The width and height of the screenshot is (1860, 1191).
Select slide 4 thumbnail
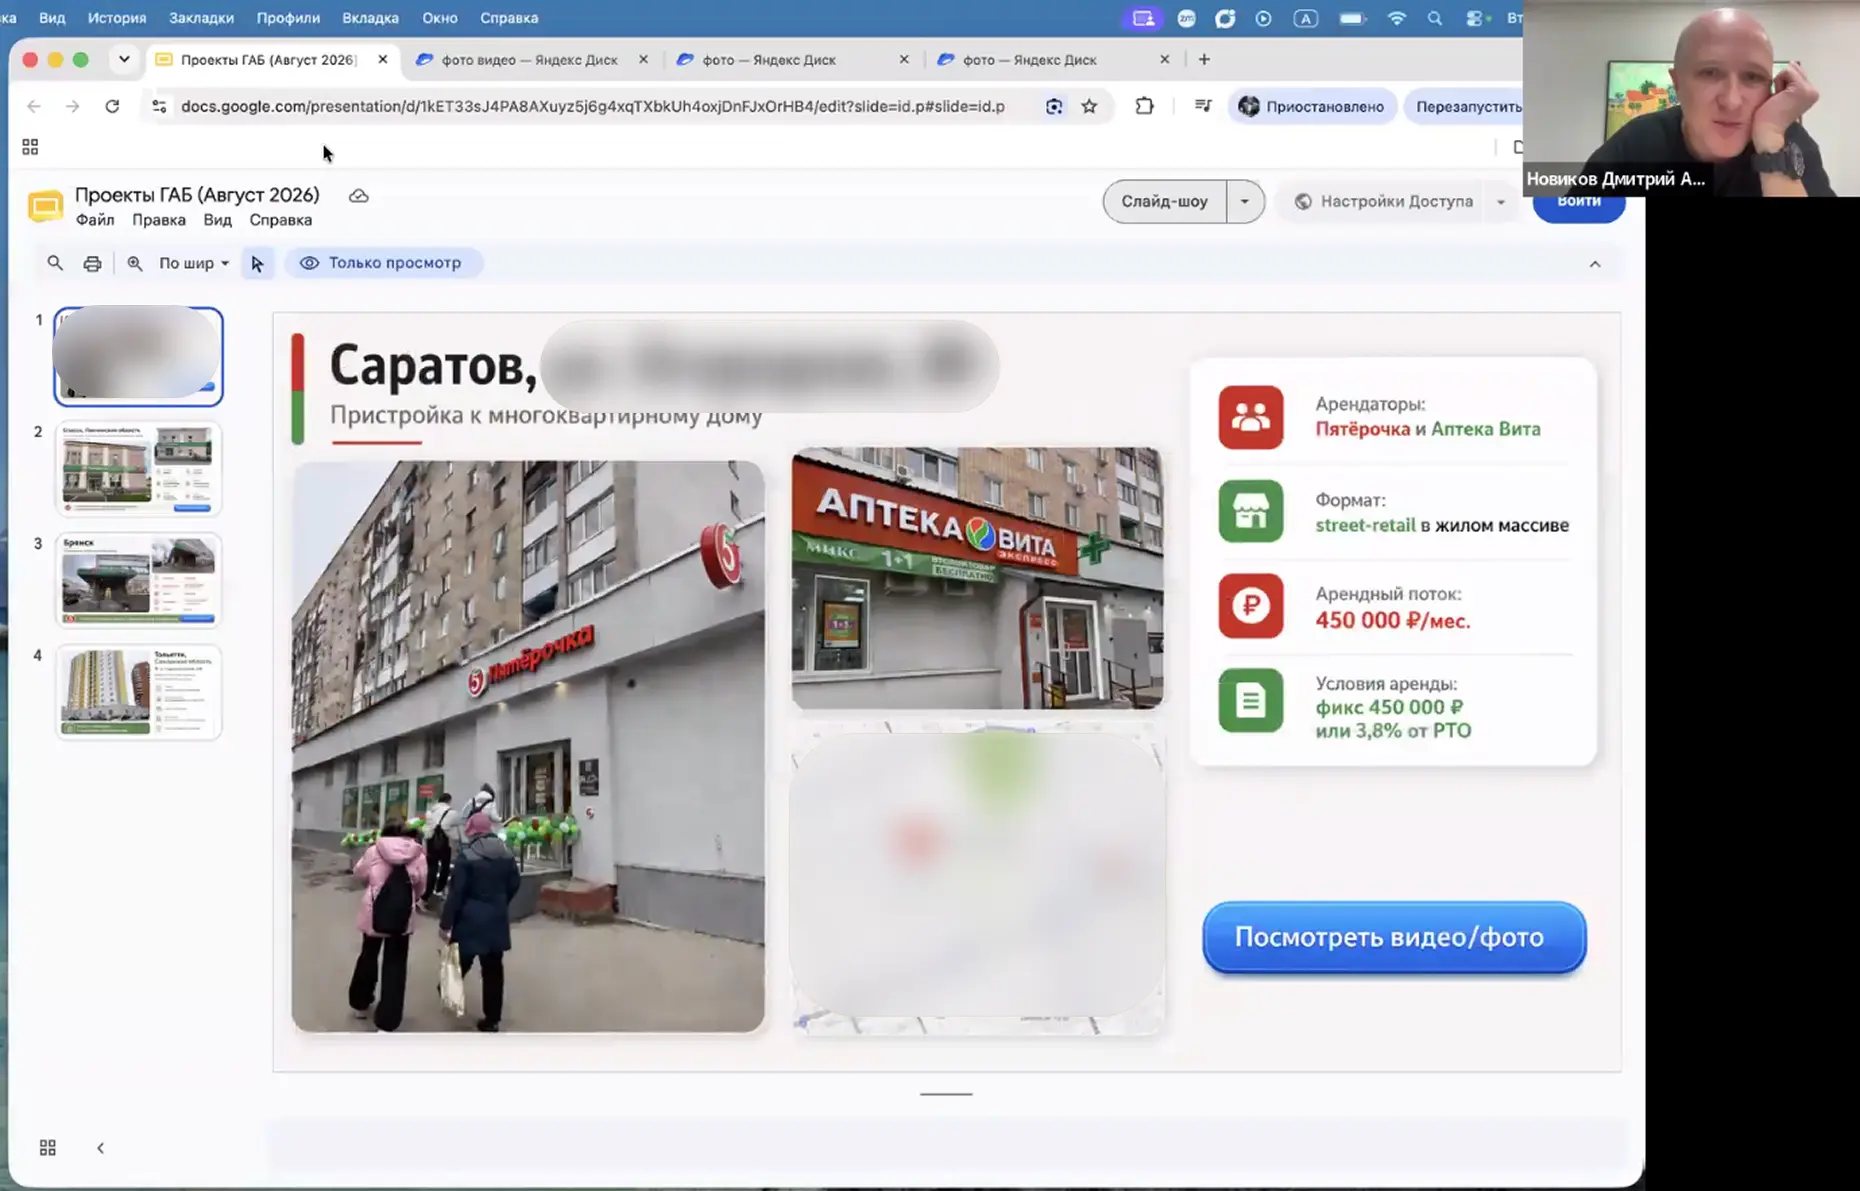point(138,692)
